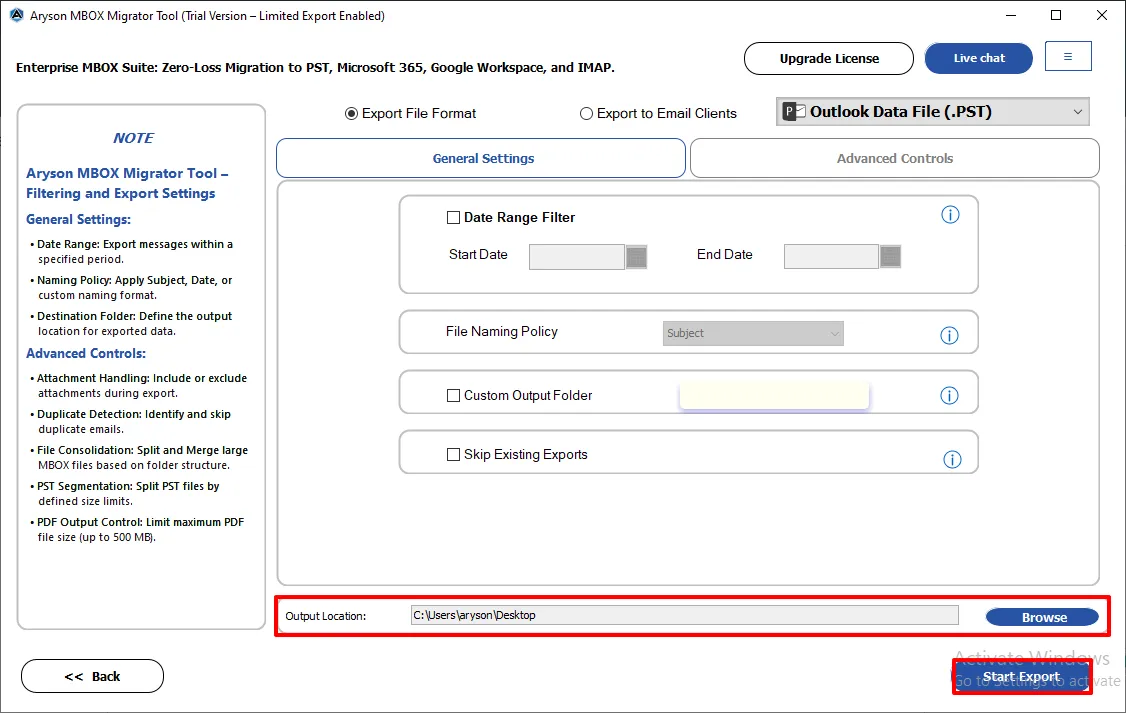
Task: Open the File Naming Policy Subject dropdown
Action: (x=753, y=333)
